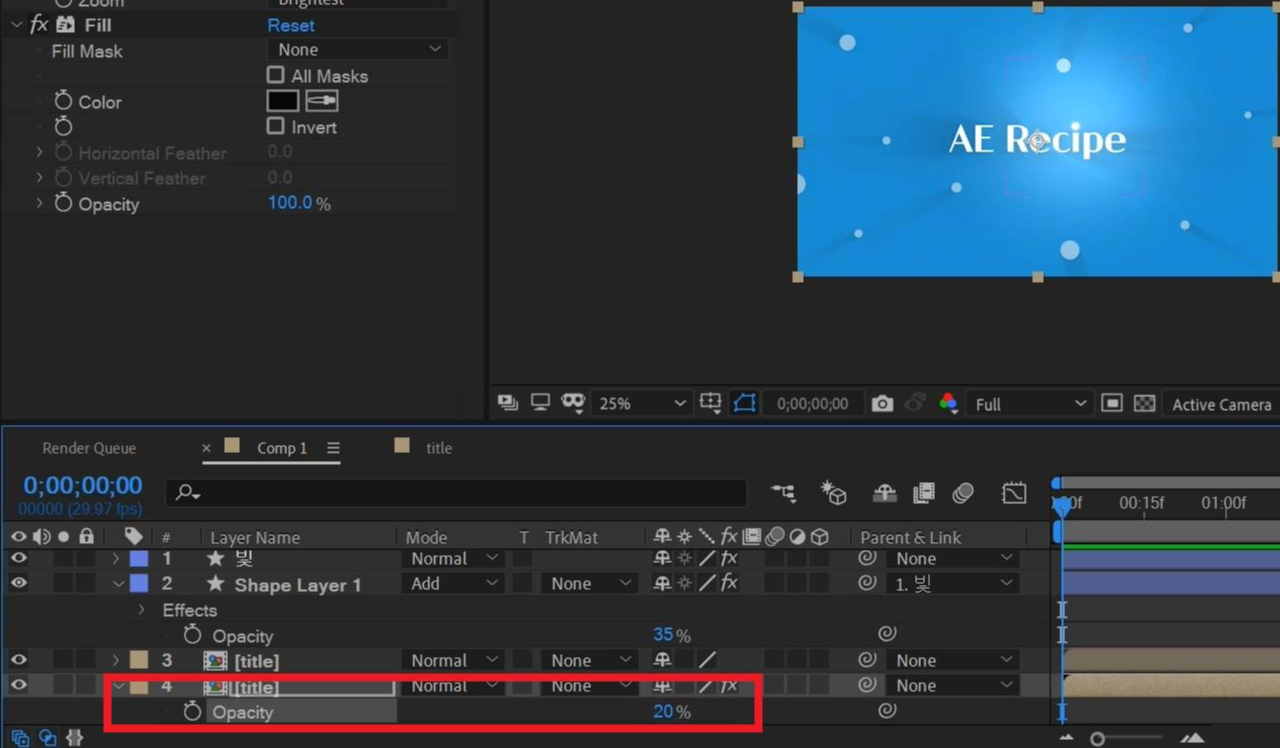Zoom out the timeline with small mountain icon
Image resolution: width=1280 pixels, height=748 pixels.
coord(1067,738)
